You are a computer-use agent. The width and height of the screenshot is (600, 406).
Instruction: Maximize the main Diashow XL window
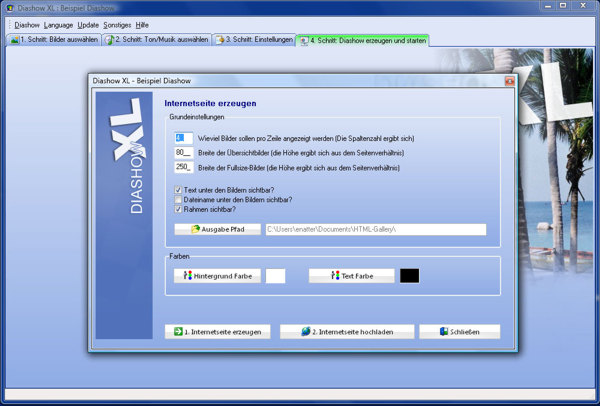pos(563,5)
